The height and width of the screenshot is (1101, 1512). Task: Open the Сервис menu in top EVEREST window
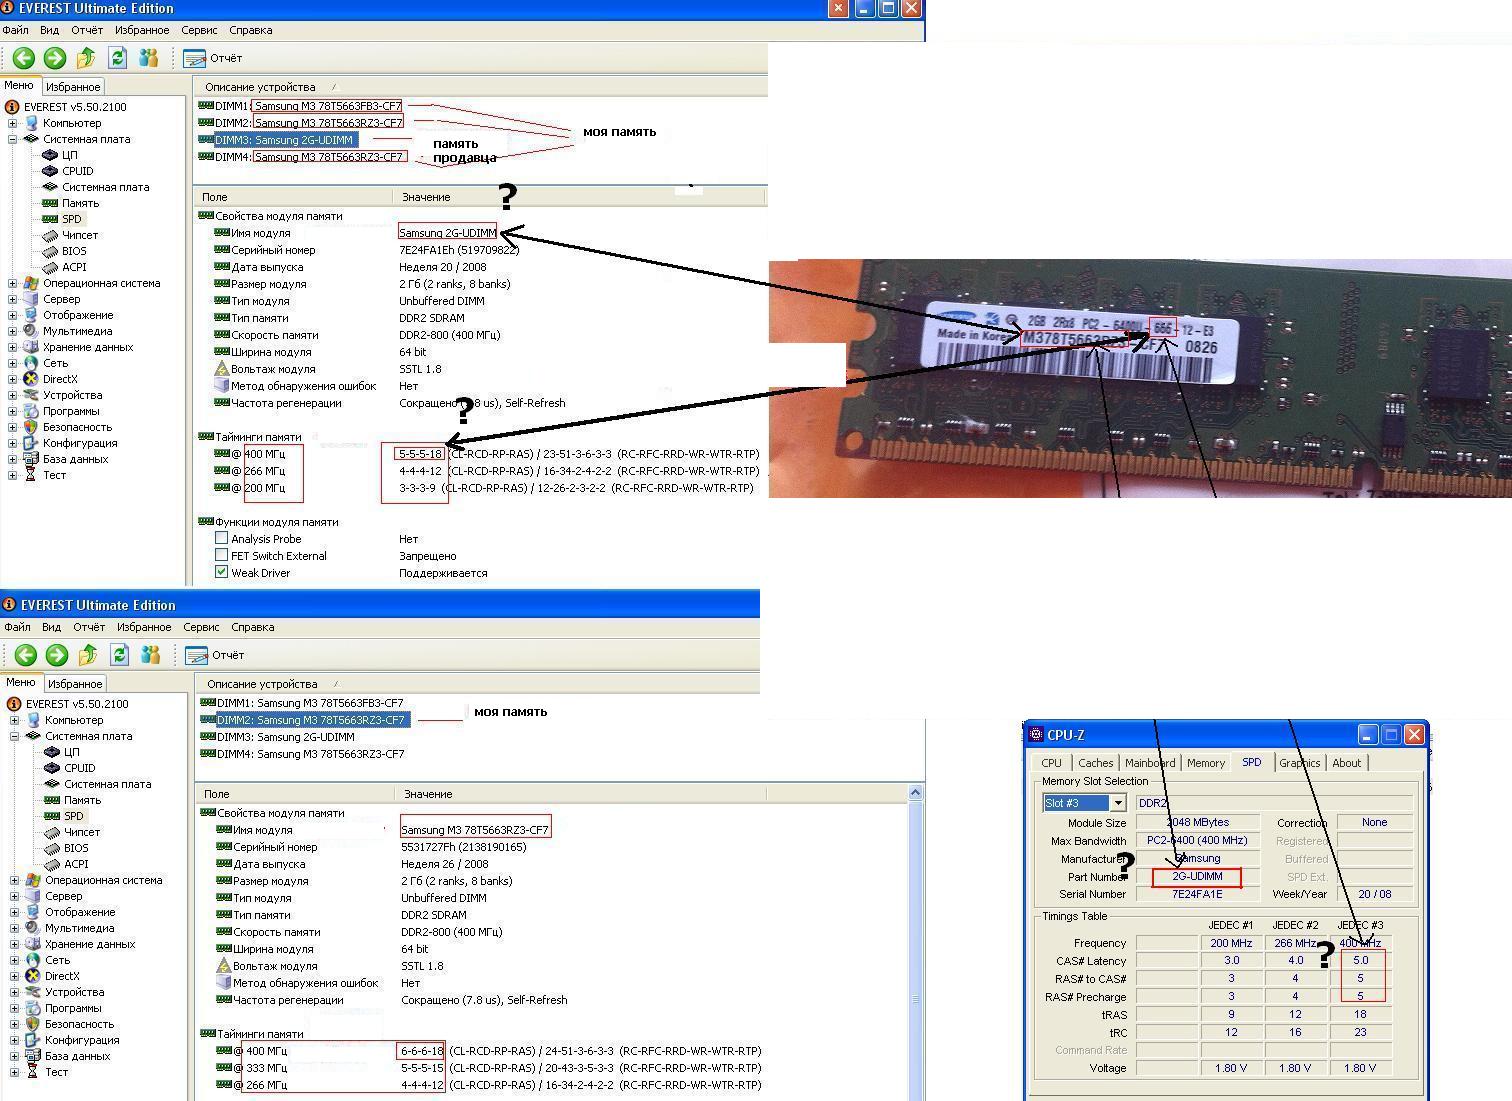click(199, 30)
